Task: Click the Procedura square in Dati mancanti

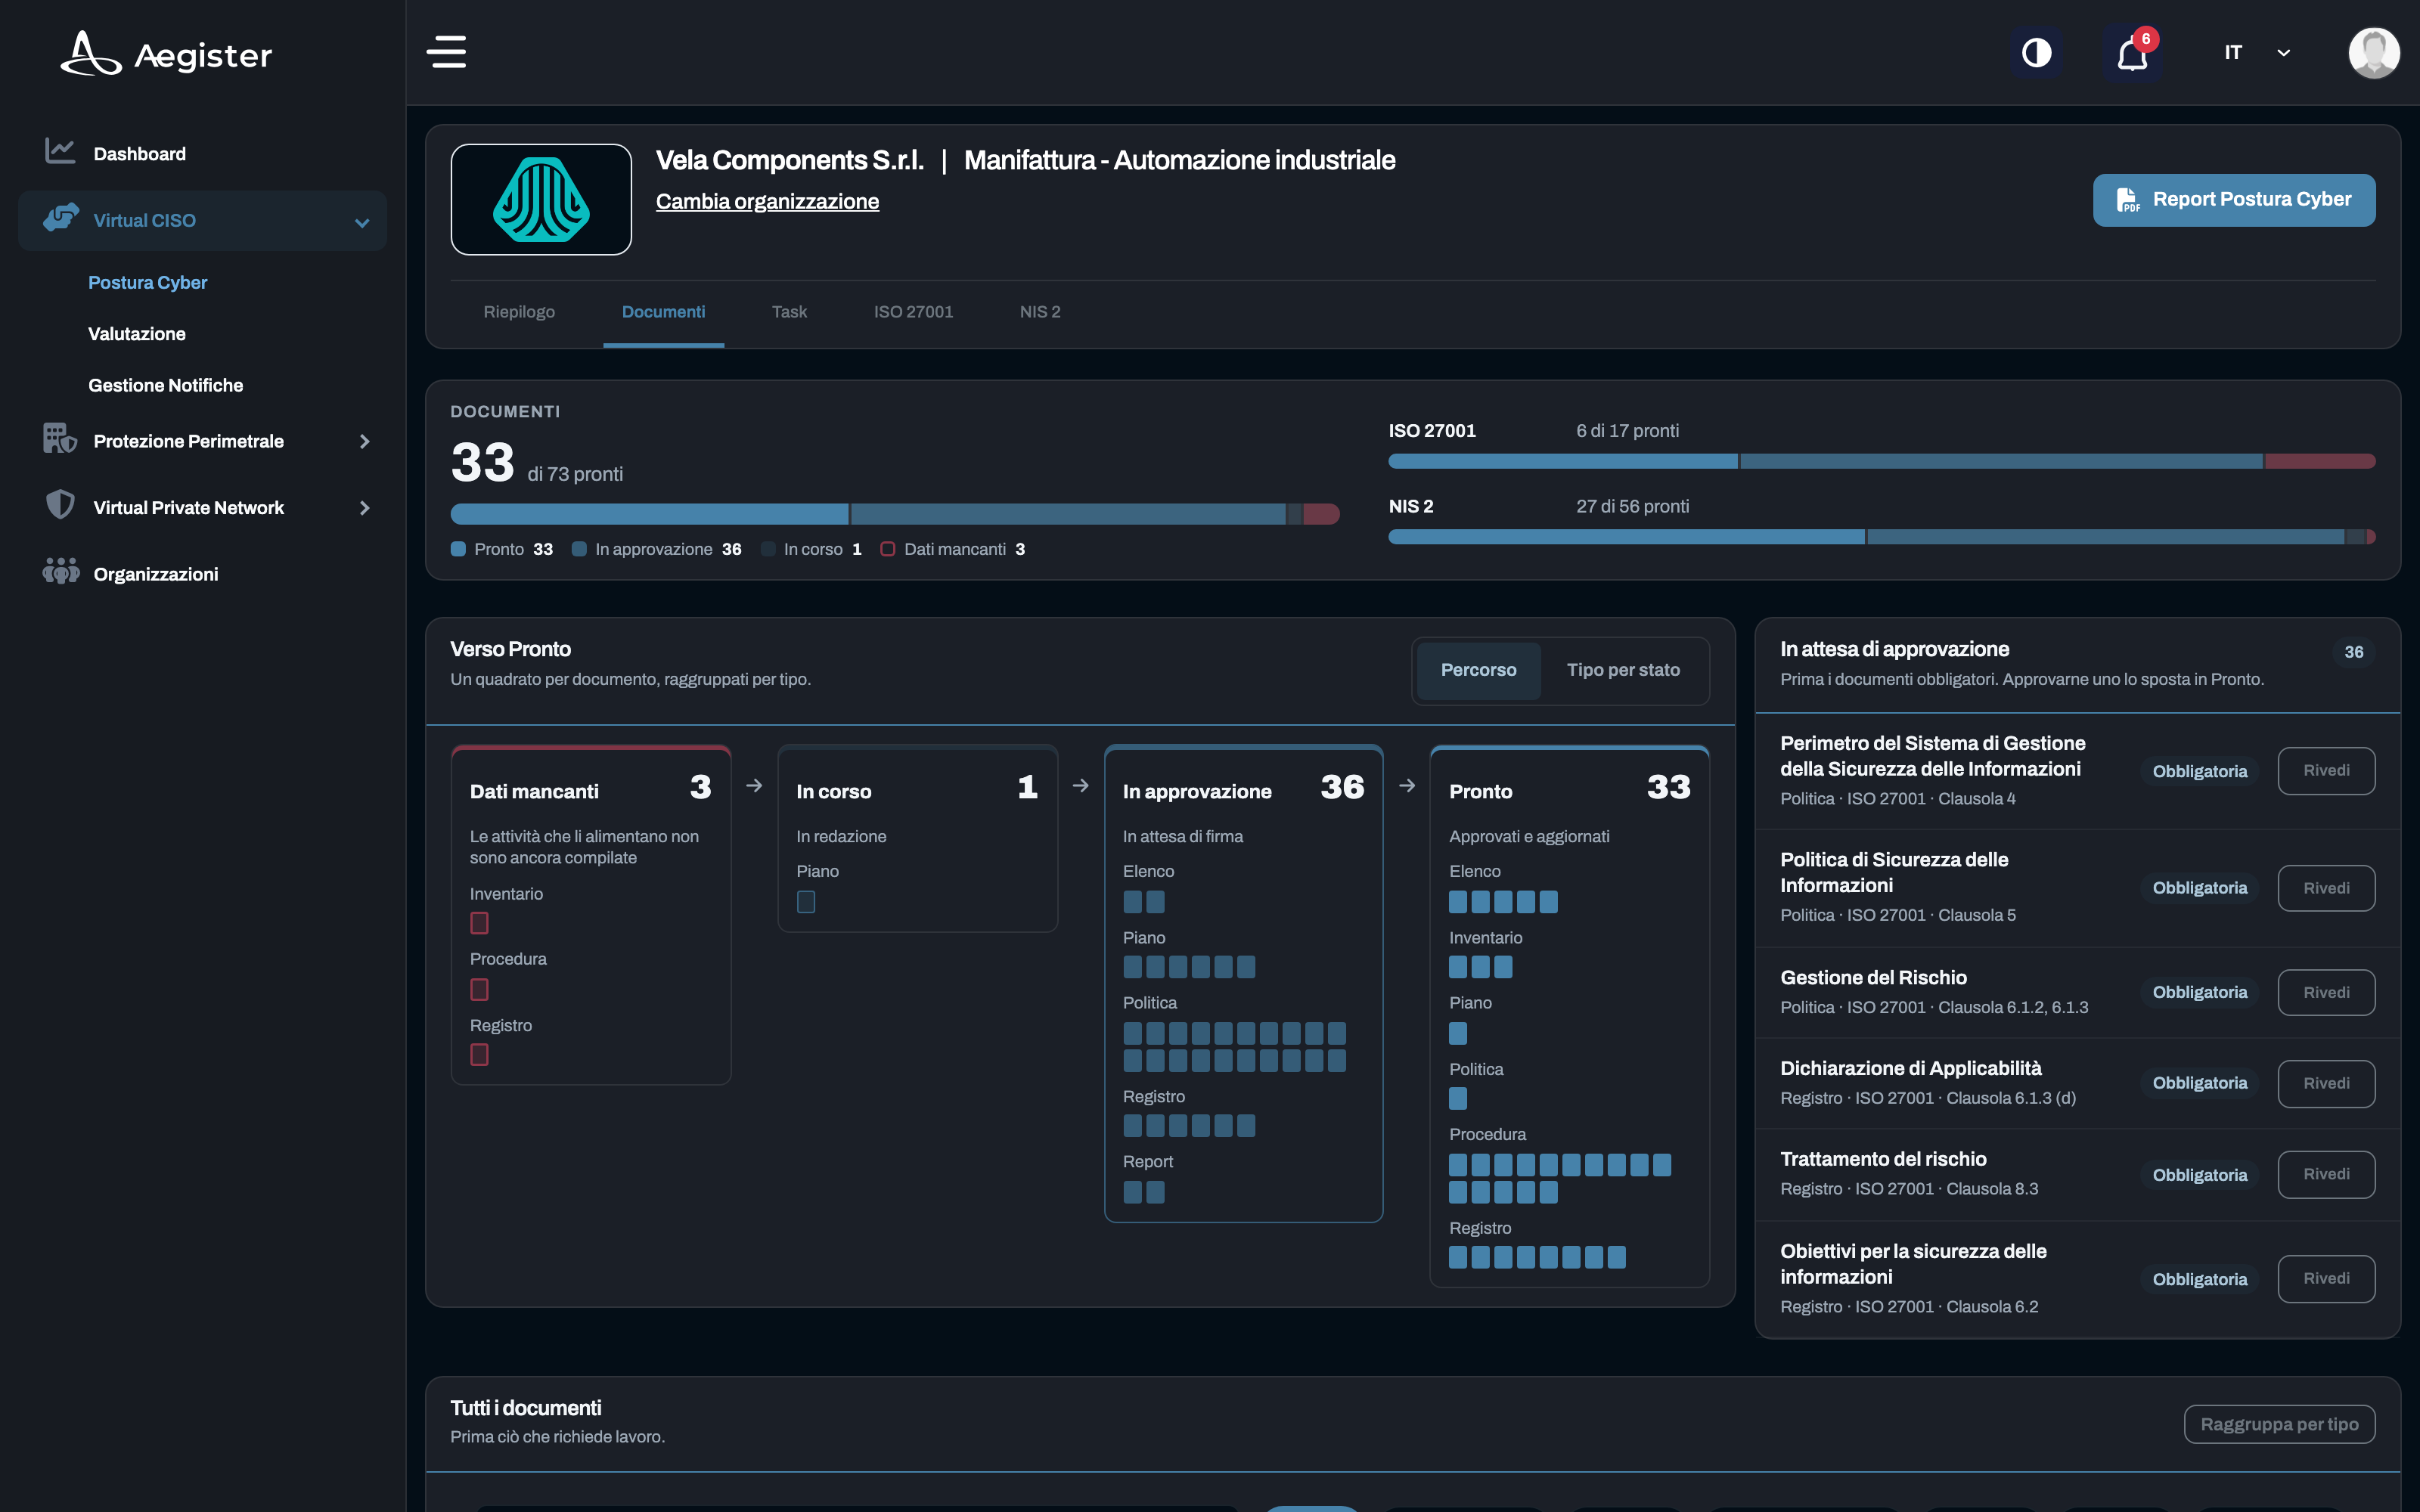Action: point(479,990)
